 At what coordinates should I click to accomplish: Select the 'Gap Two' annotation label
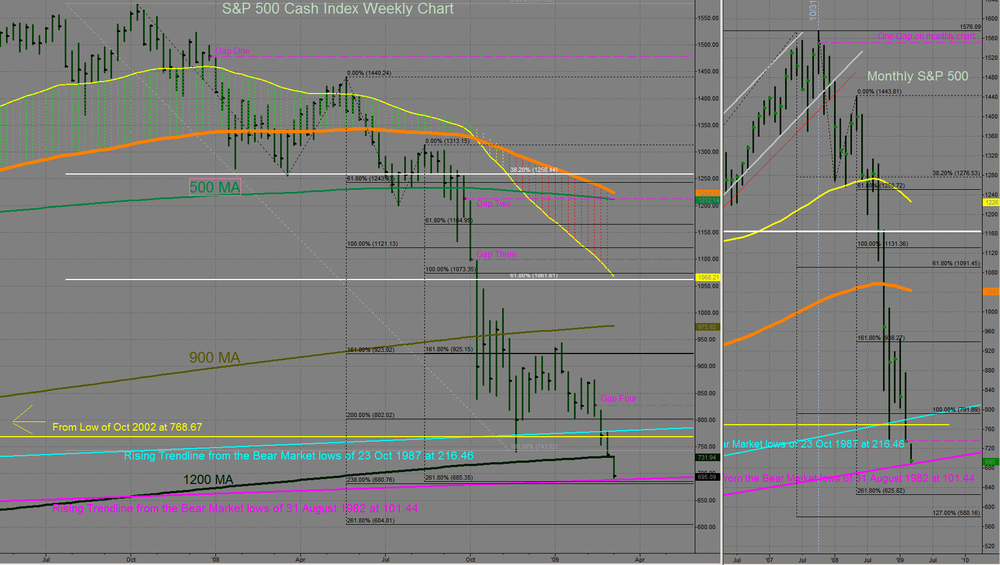(x=494, y=203)
